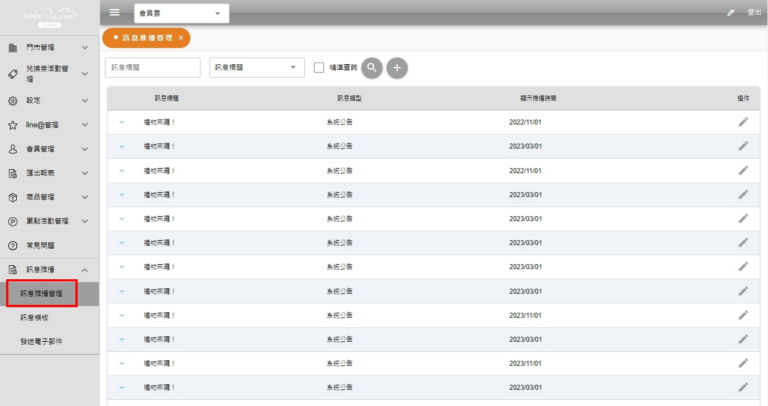
Task: Select 發送電子郵件 in the sidebar
Action: (x=41, y=341)
